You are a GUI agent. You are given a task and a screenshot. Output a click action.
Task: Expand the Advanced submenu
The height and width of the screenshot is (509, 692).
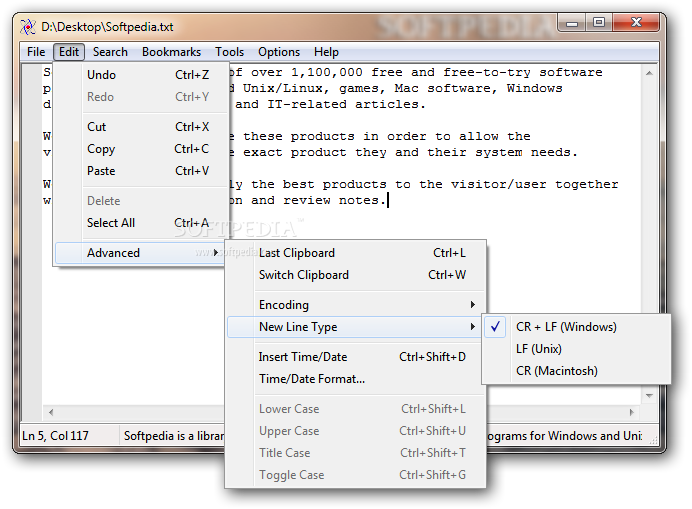pos(140,253)
